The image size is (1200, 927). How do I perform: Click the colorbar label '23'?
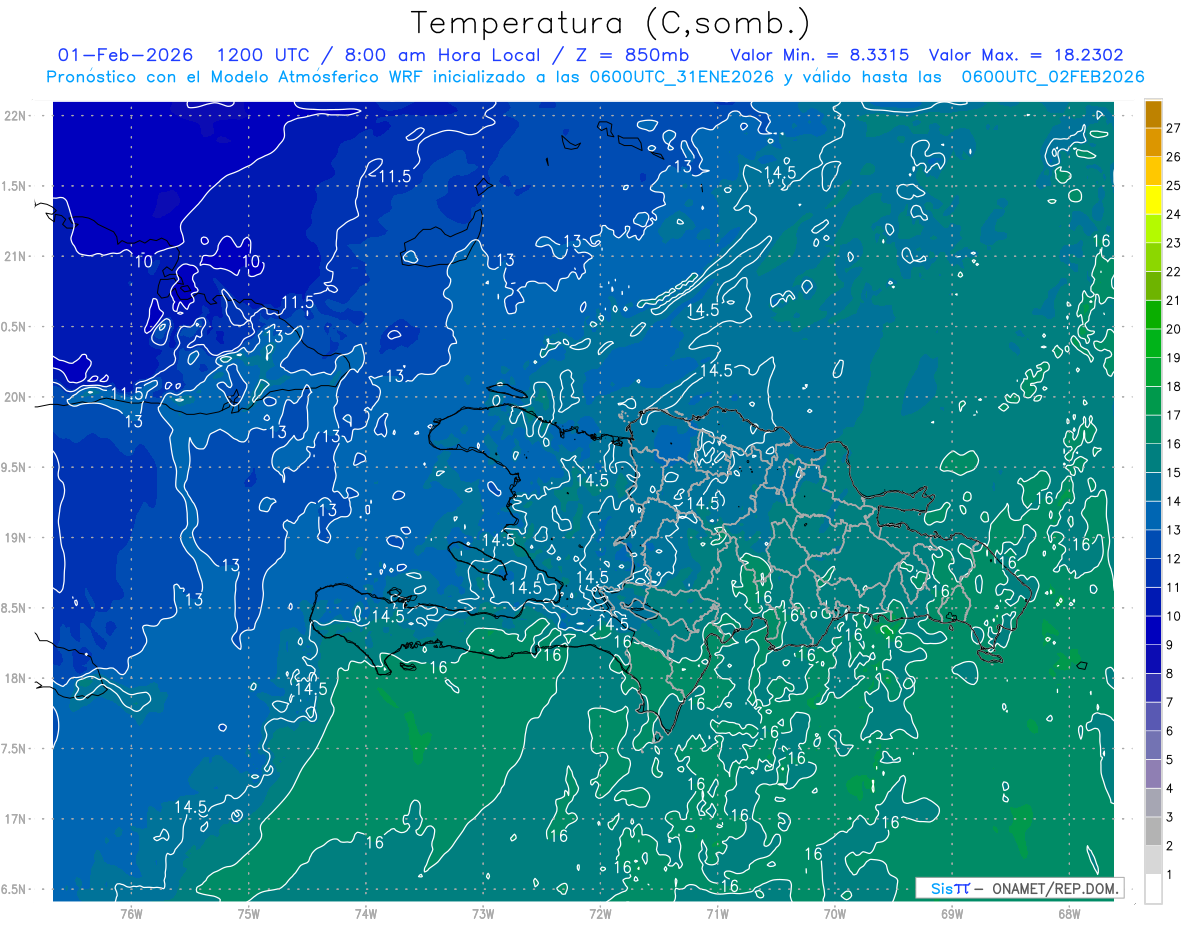(1173, 243)
